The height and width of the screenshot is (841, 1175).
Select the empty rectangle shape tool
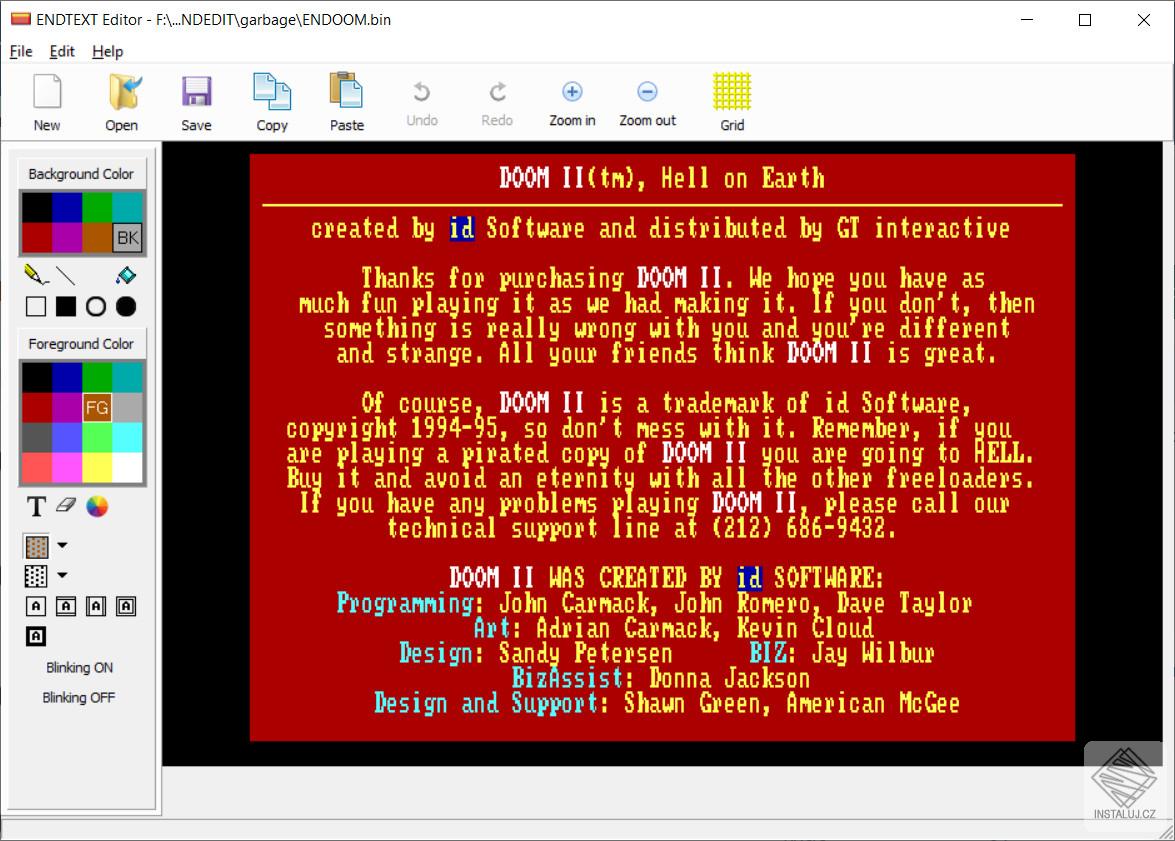click(x=36, y=307)
